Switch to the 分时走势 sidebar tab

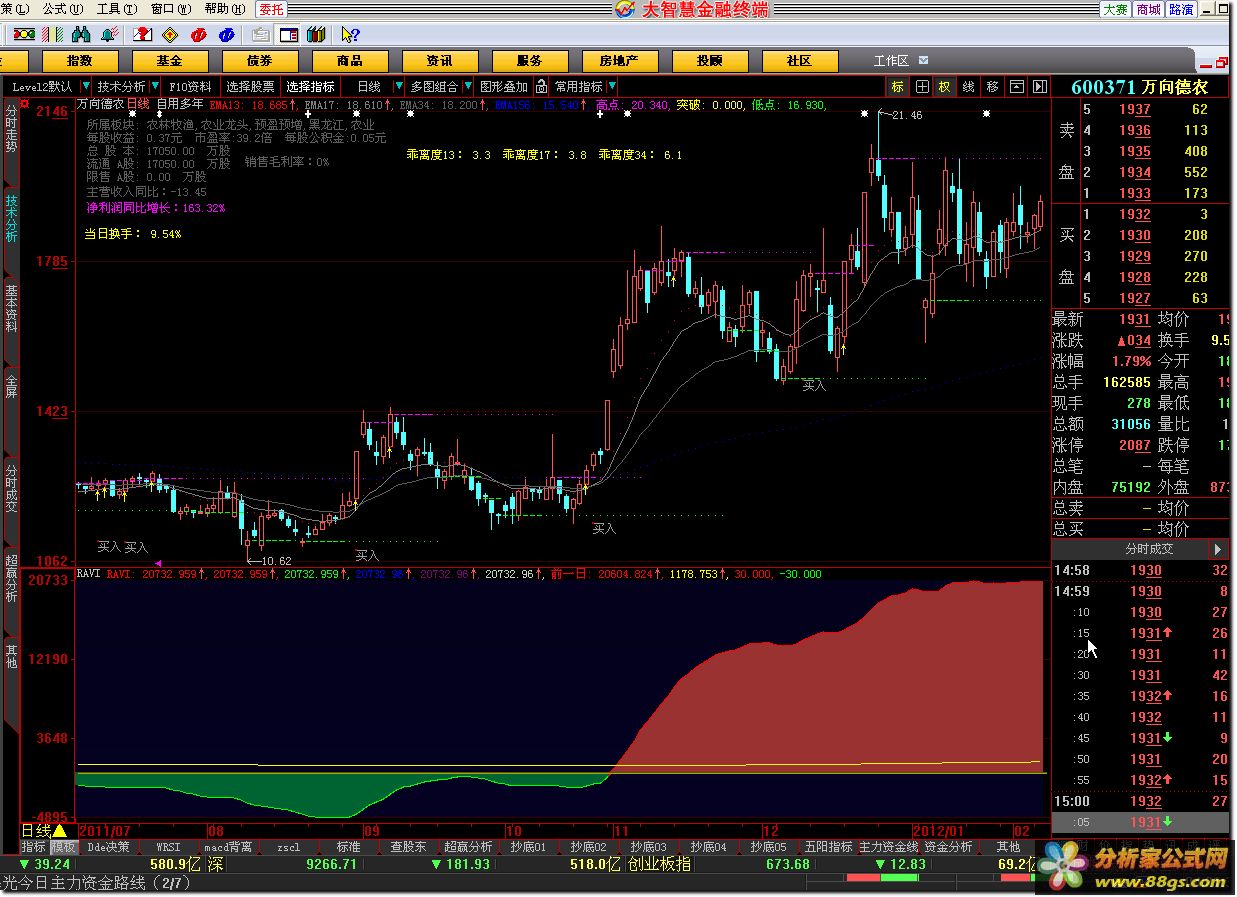click(11, 128)
